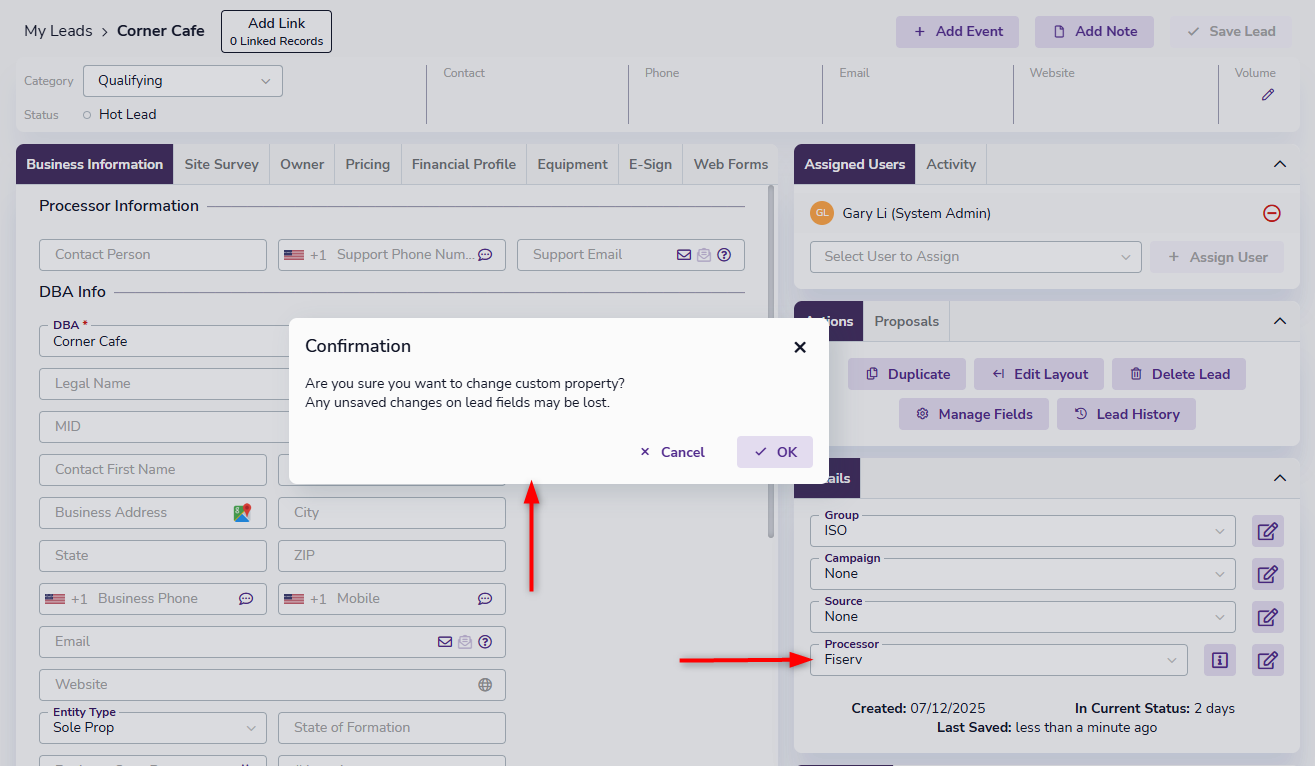Switch to the Site Survey tab
Viewport: 1315px width, 766px height.
221,164
